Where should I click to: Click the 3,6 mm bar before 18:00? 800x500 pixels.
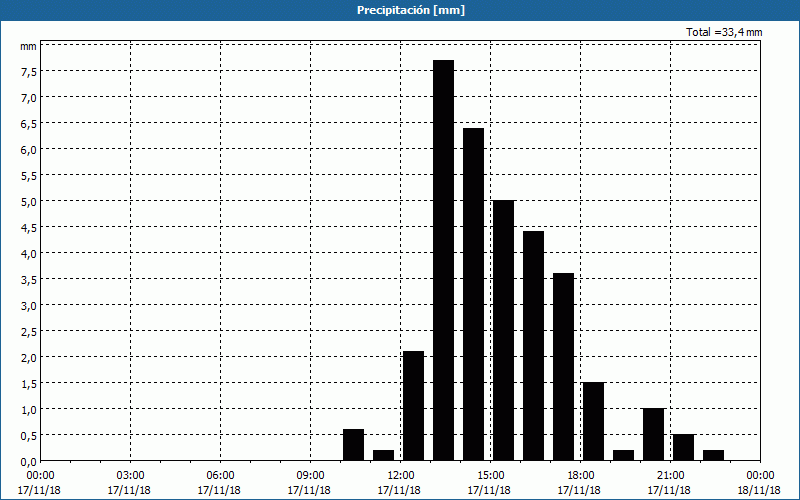[x=563, y=366]
